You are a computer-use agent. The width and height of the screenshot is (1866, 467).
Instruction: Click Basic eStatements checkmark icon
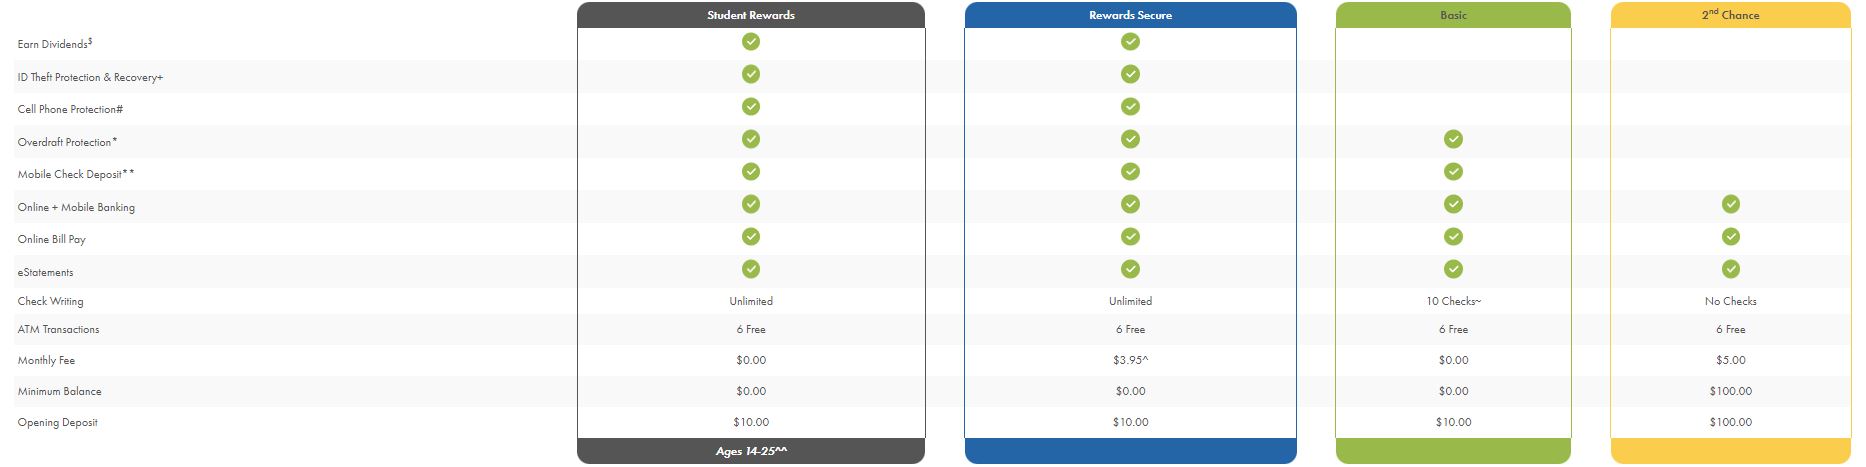point(1453,269)
